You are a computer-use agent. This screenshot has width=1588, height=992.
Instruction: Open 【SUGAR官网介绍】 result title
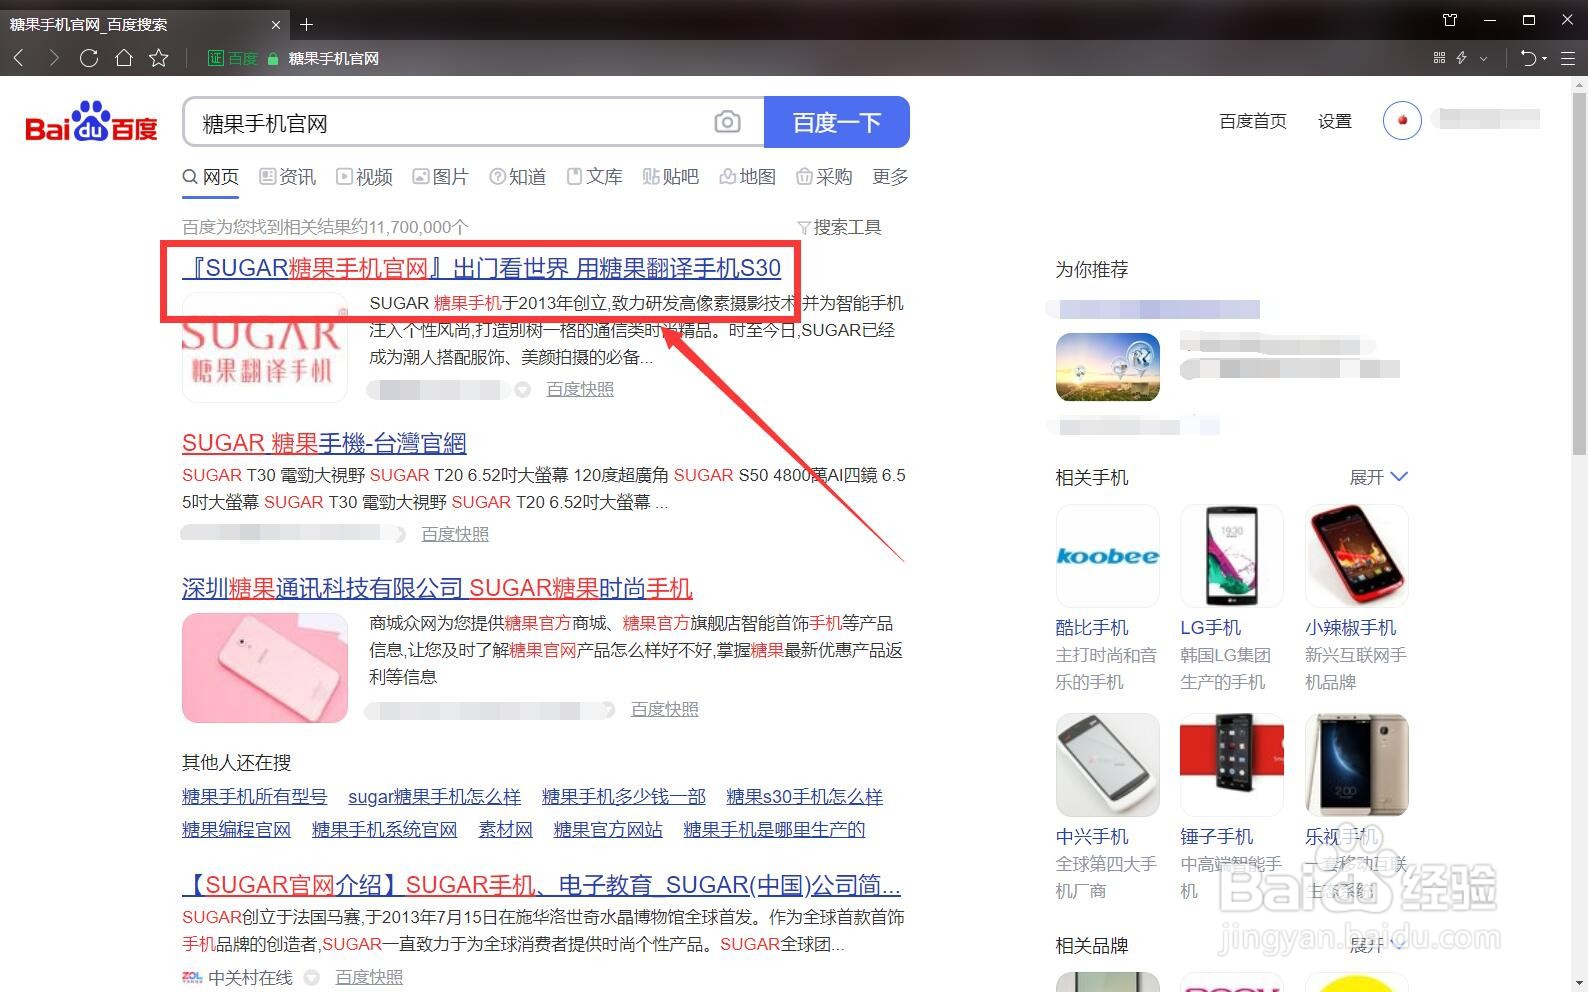coord(541,885)
